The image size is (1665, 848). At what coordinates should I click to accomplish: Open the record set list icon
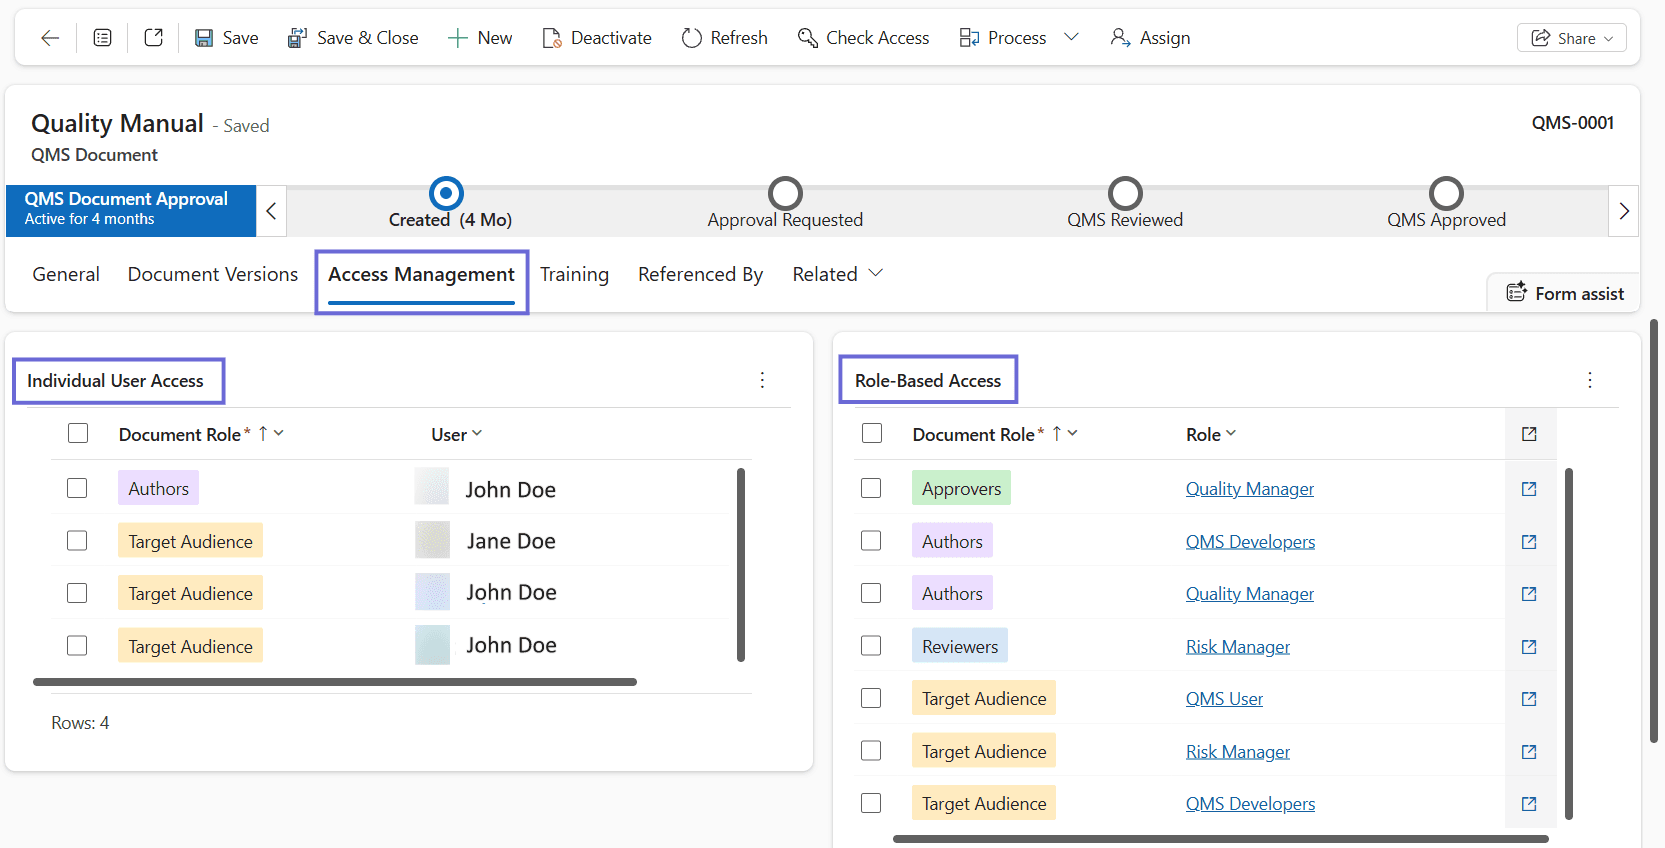tap(102, 38)
